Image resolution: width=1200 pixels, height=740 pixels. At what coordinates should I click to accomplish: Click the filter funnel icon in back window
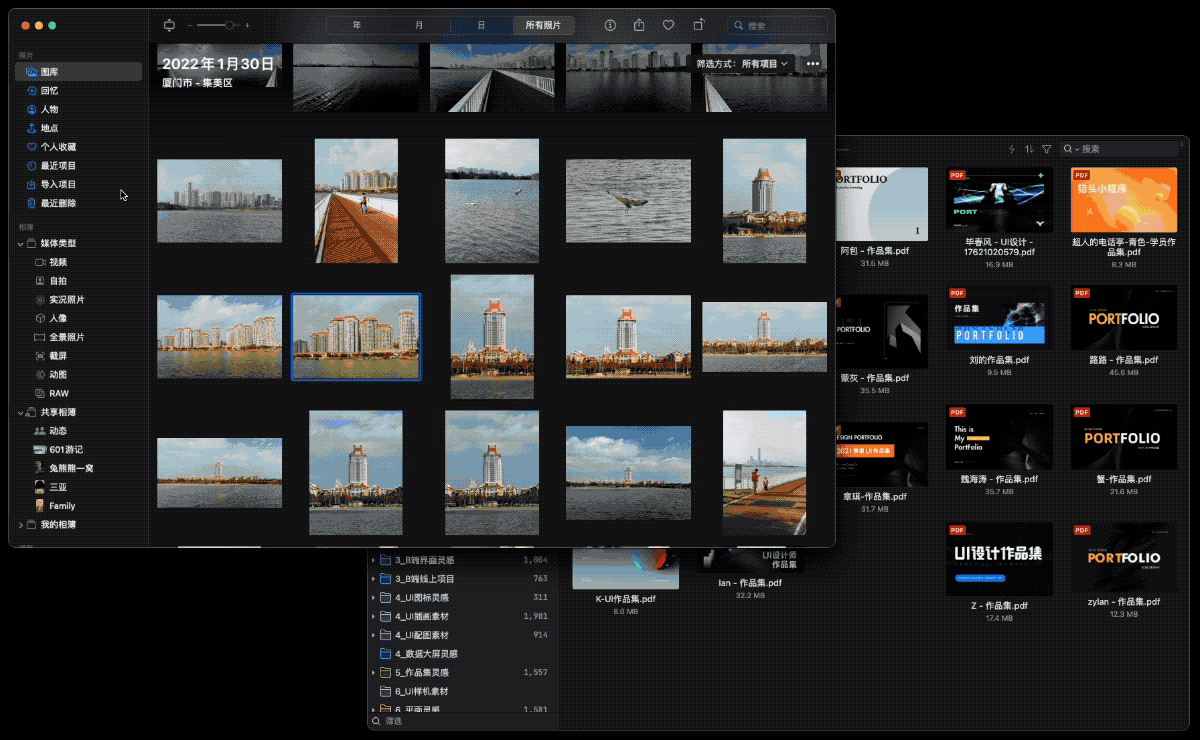click(x=1047, y=149)
